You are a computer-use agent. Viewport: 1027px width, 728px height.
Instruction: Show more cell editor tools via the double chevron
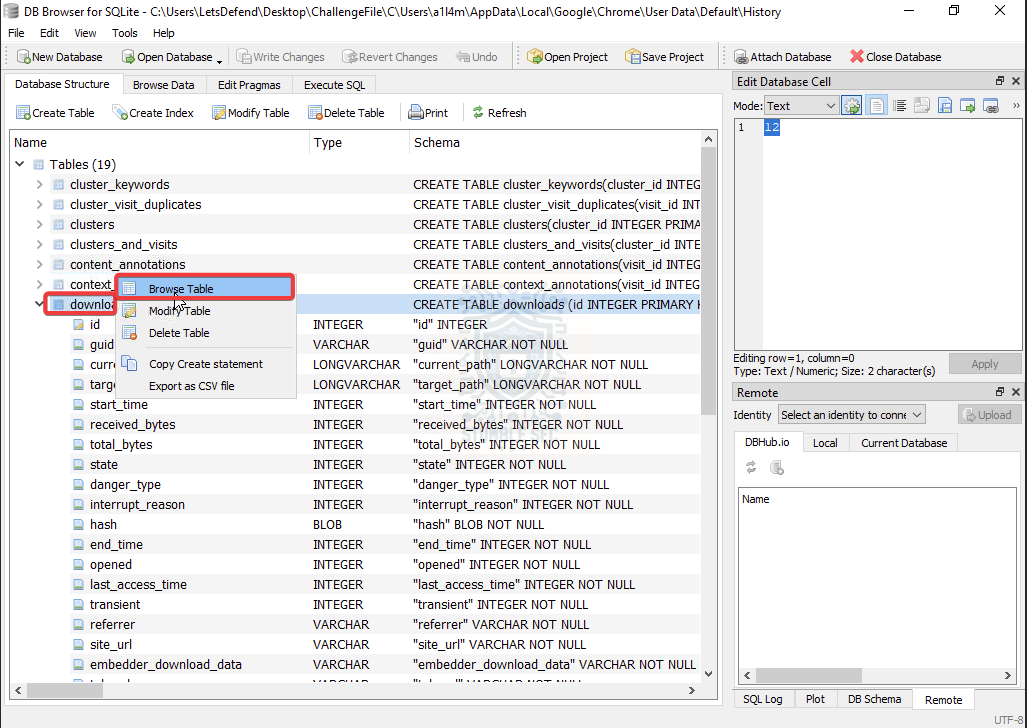click(1016, 105)
